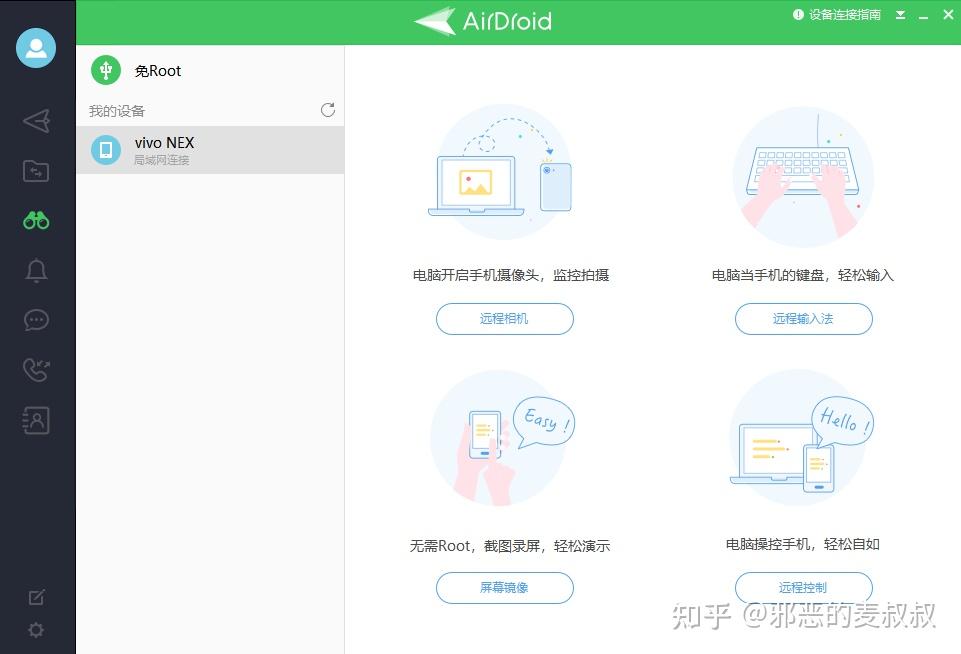Open the messages chat bubble icon
The image size is (961, 654).
36,320
